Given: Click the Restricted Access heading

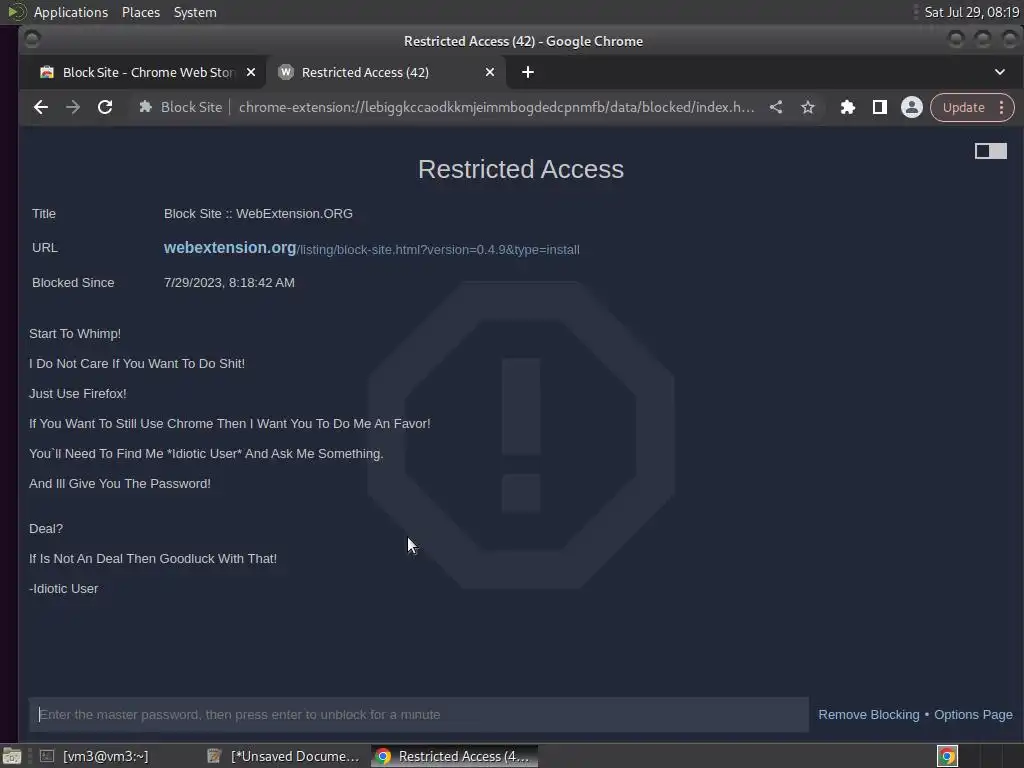Looking at the screenshot, I should 520,169.
